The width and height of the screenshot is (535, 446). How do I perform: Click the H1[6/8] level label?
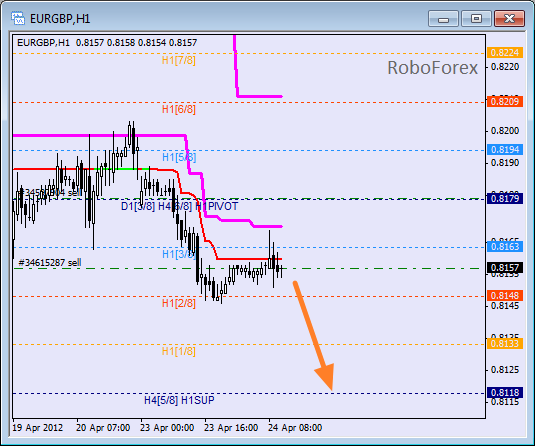point(178,109)
